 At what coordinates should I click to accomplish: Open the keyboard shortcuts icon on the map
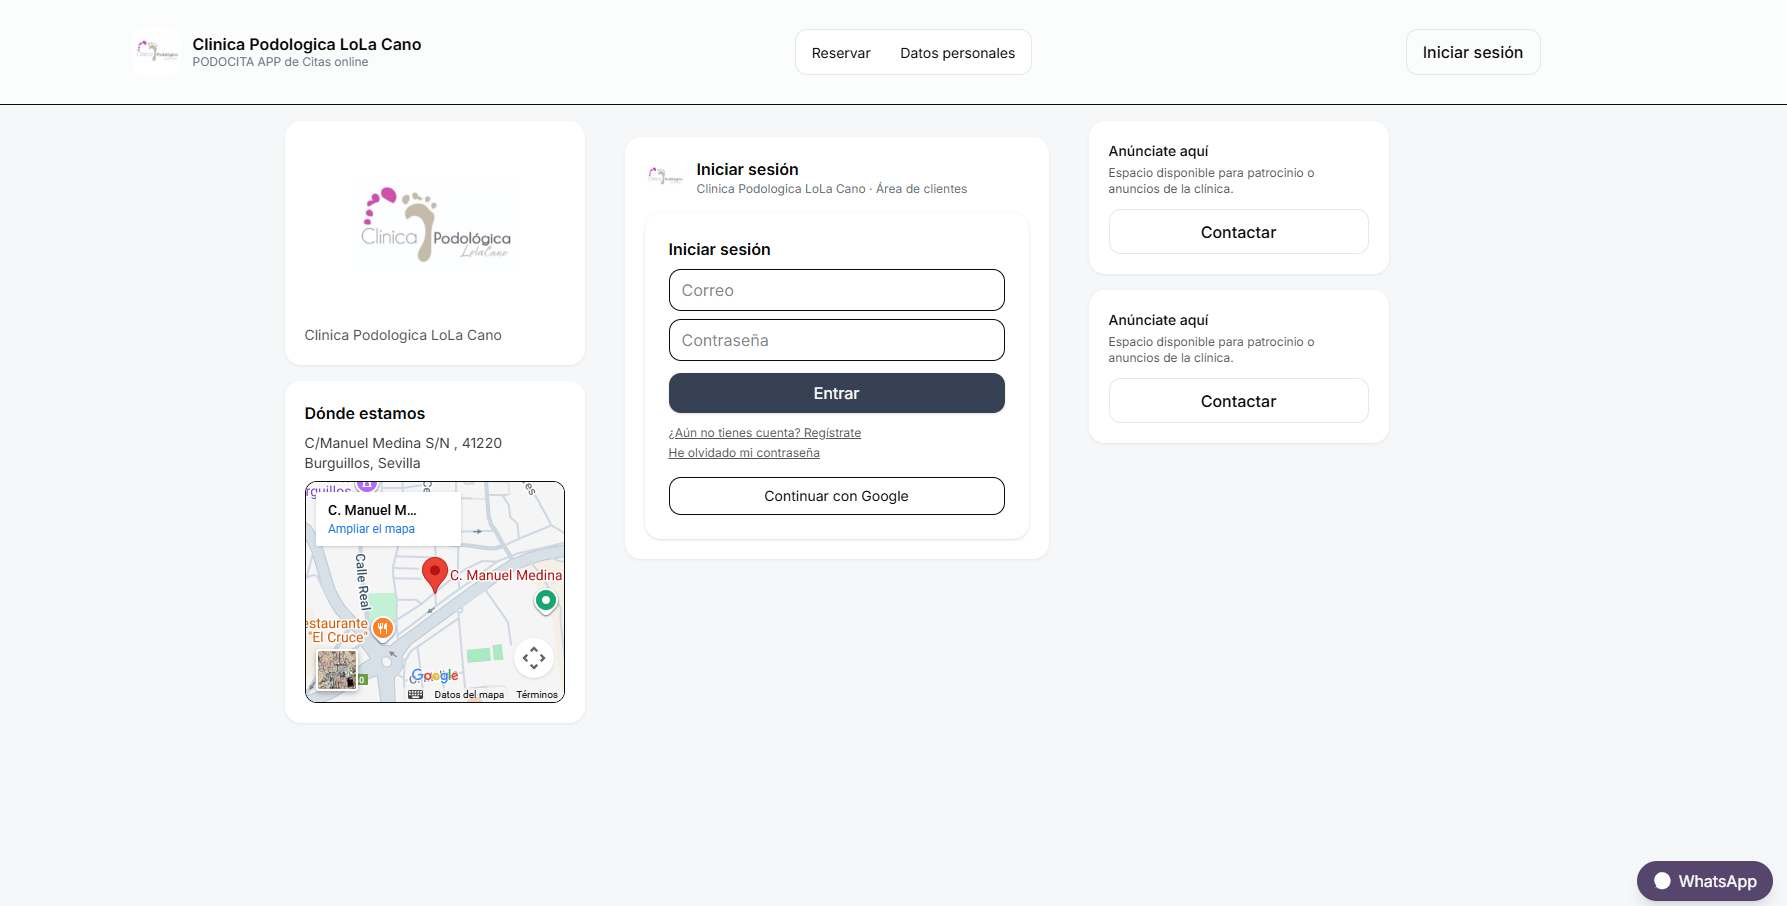pyautogui.click(x=414, y=693)
